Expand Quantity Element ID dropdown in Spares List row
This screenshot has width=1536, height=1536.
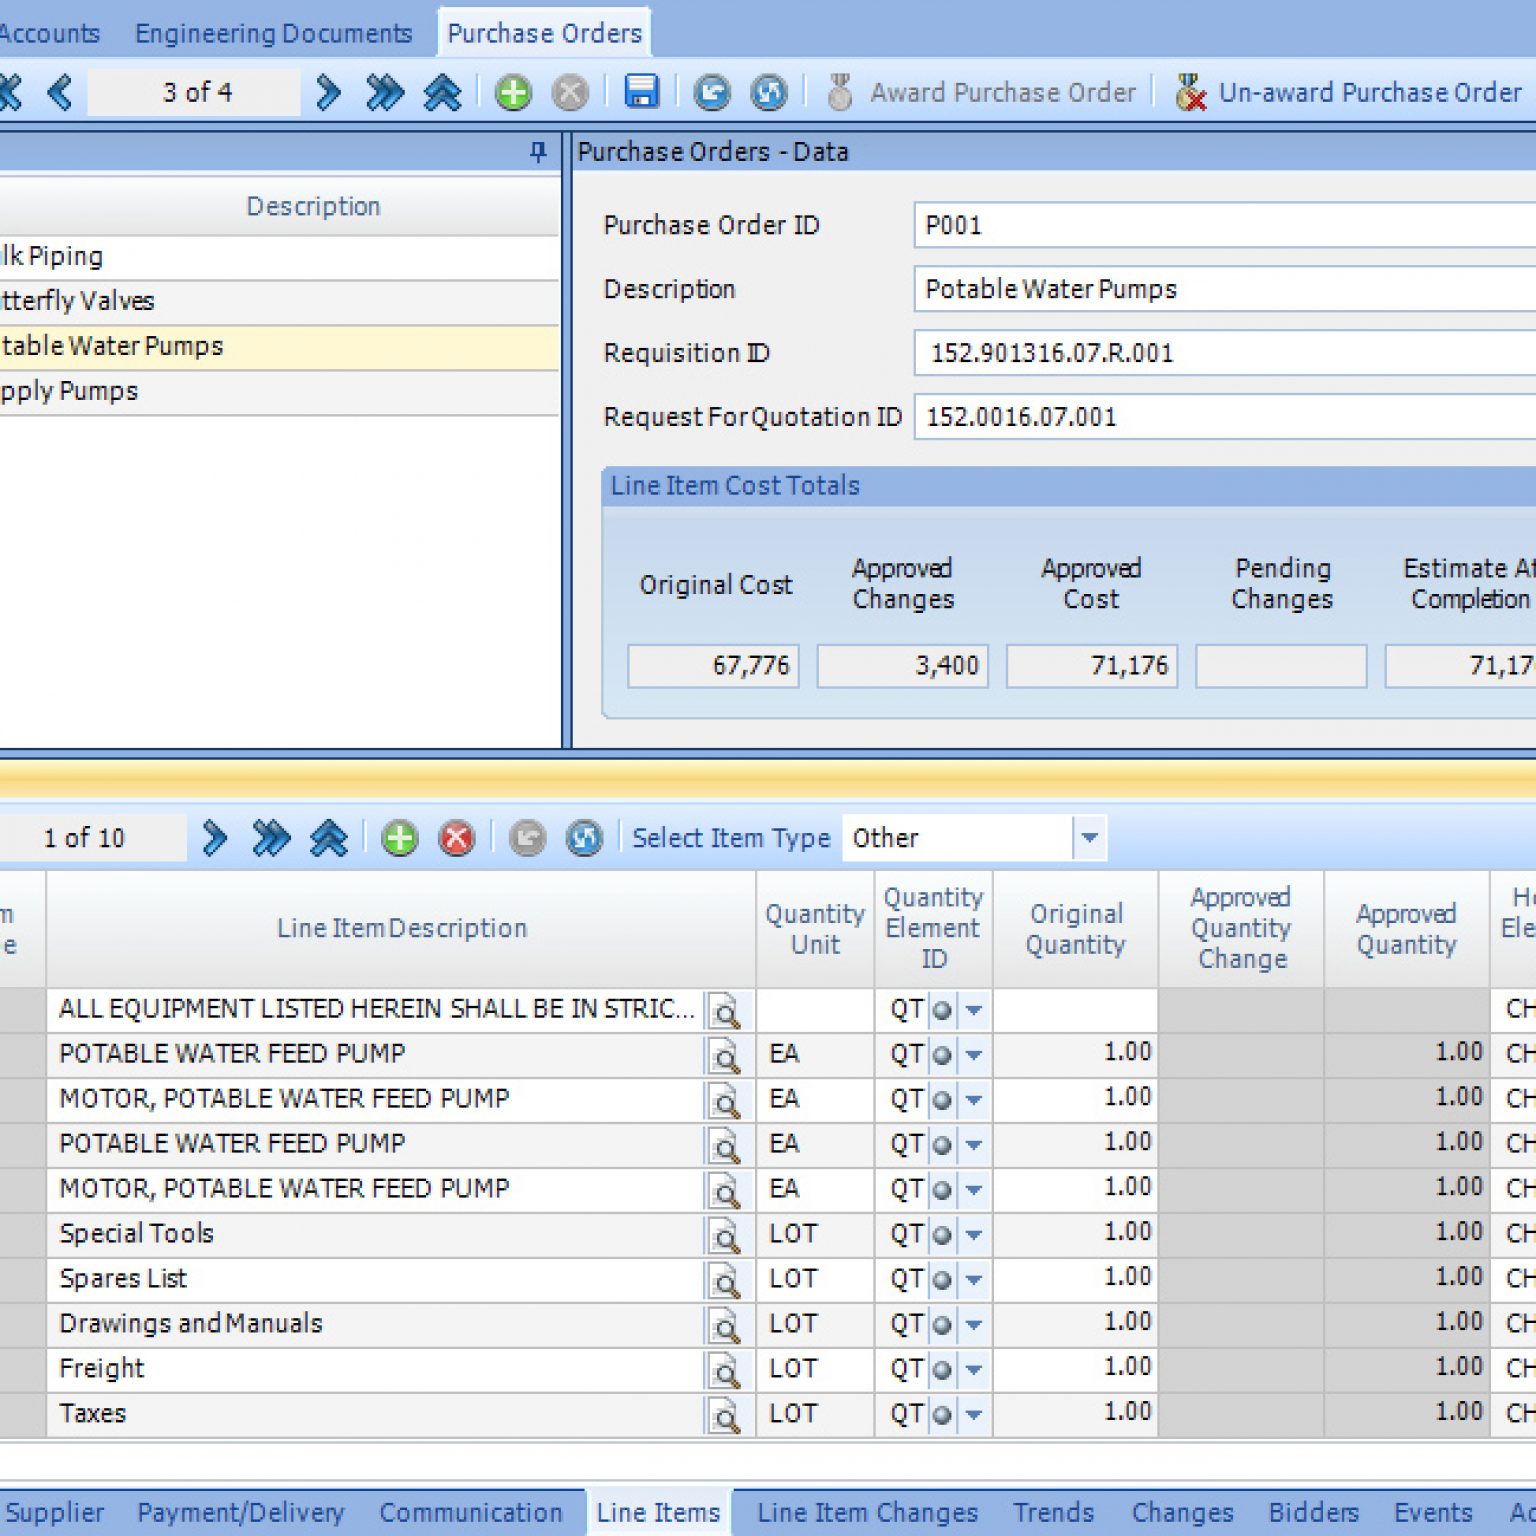[x=974, y=1280]
